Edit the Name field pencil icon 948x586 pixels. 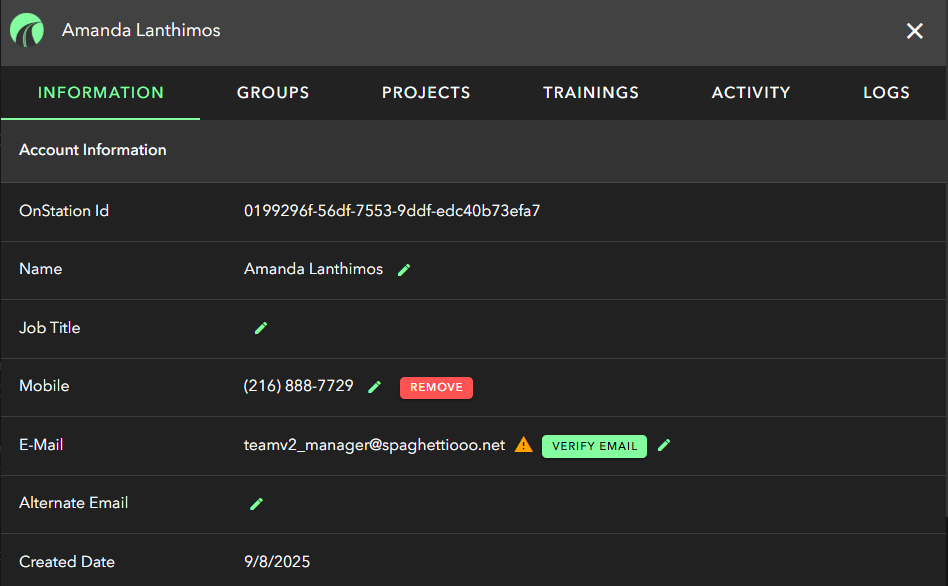pyautogui.click(x=404, y=270)
